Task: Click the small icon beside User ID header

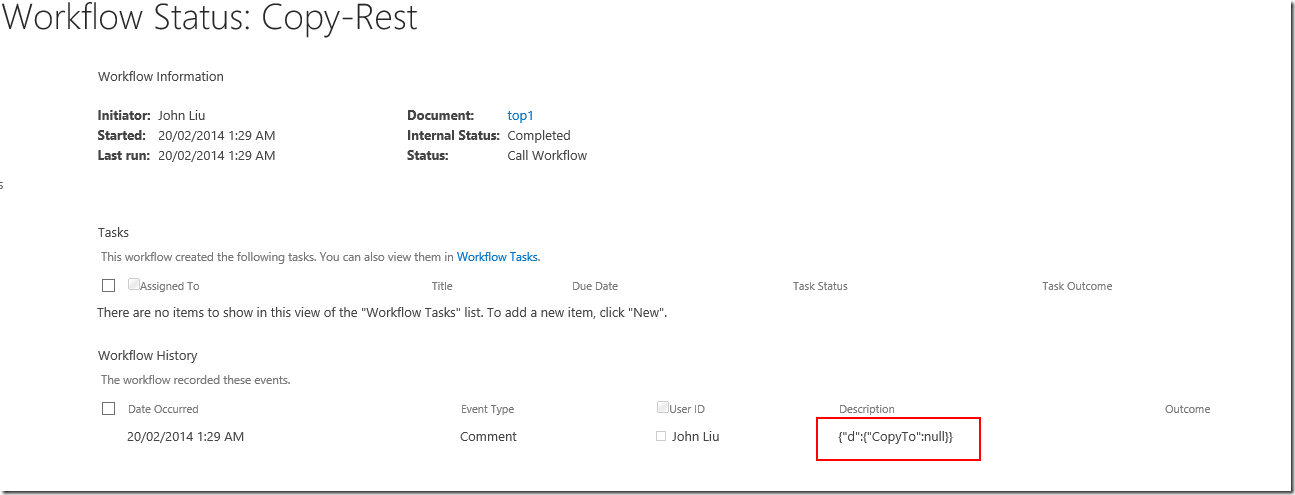Action: 662,407
